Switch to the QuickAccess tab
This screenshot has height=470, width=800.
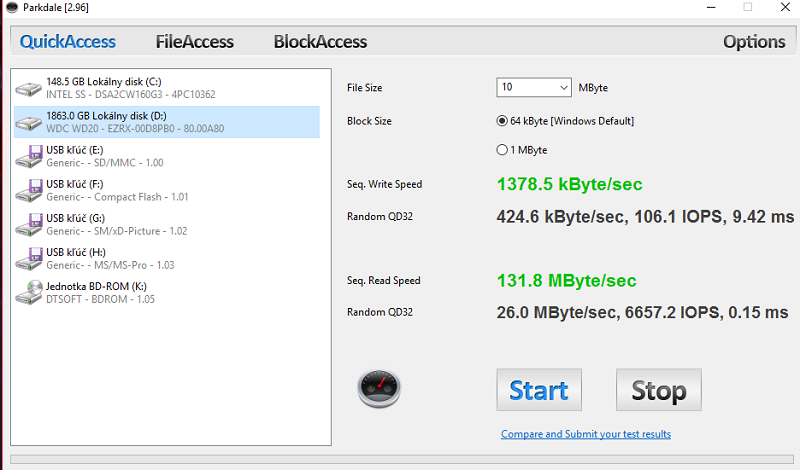(x=68, y=42)
